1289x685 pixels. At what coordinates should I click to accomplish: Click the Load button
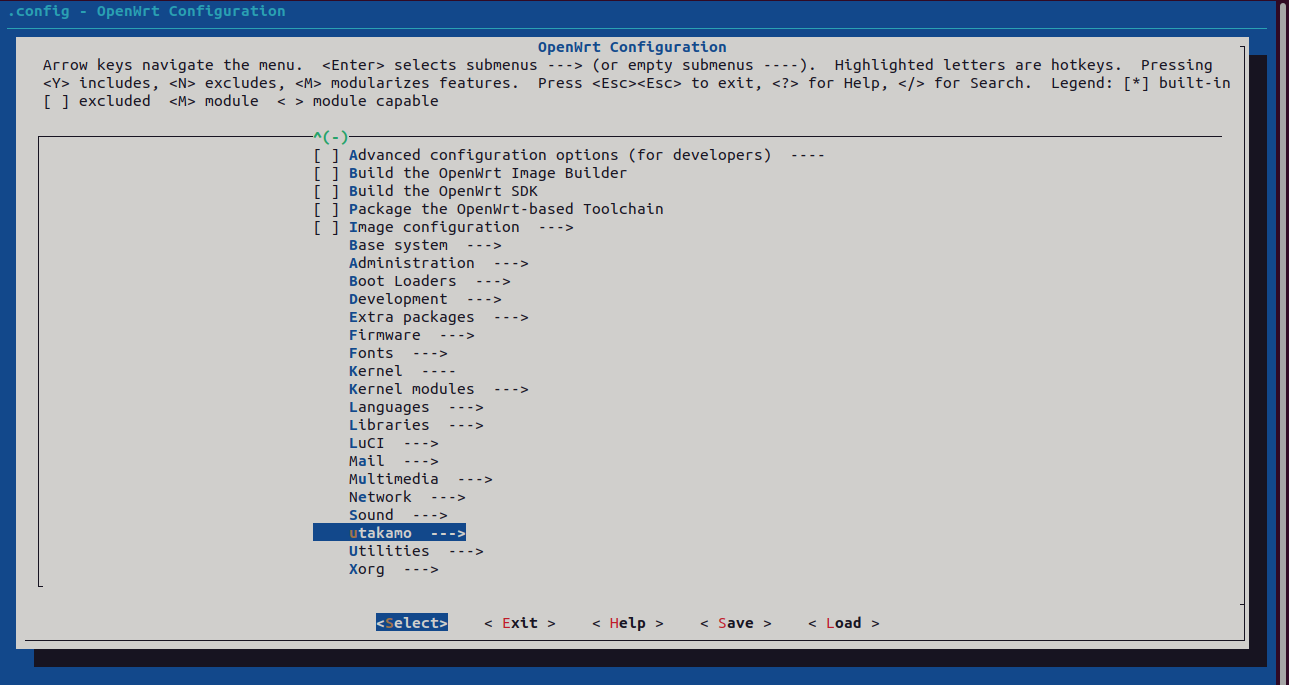point(844,623)
